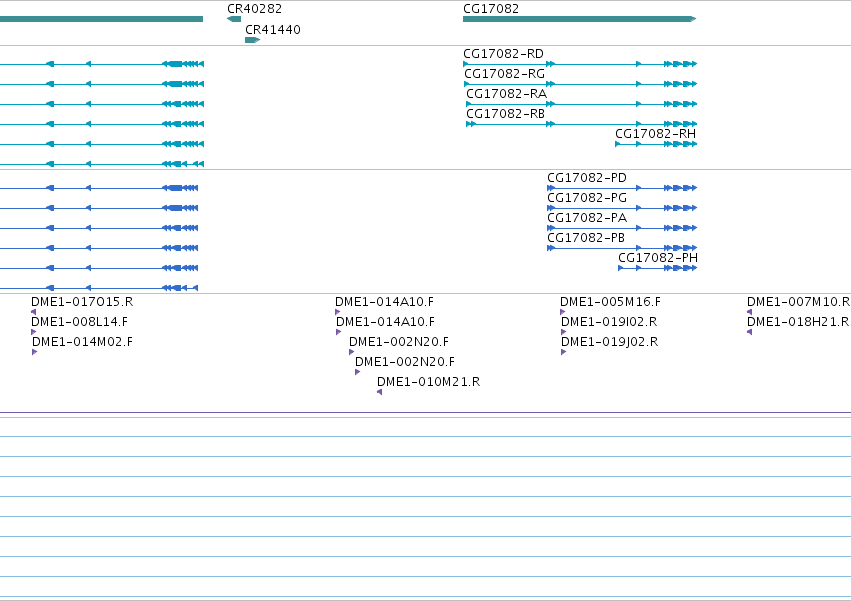Click the DME1-018H21.R marker label
The width and height of the screenshot is (851, 601).
pyautogui.click(x=798, y=322)
